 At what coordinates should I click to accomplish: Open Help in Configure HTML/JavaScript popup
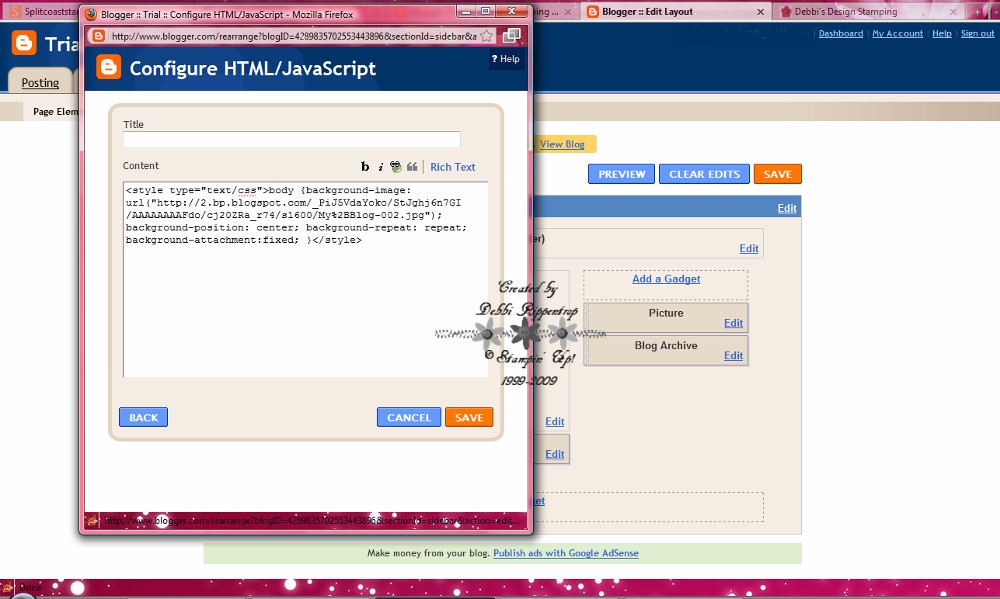point(505,59)
